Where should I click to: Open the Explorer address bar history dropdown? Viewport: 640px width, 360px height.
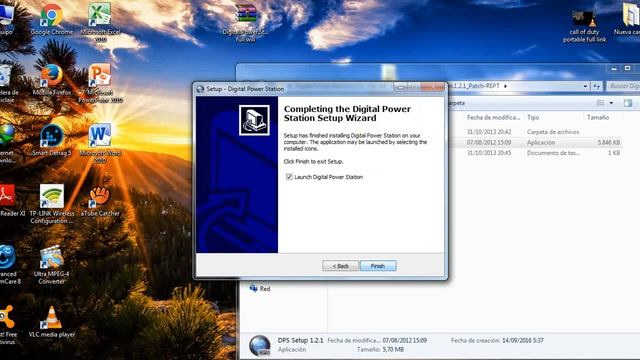pos(585,86)
